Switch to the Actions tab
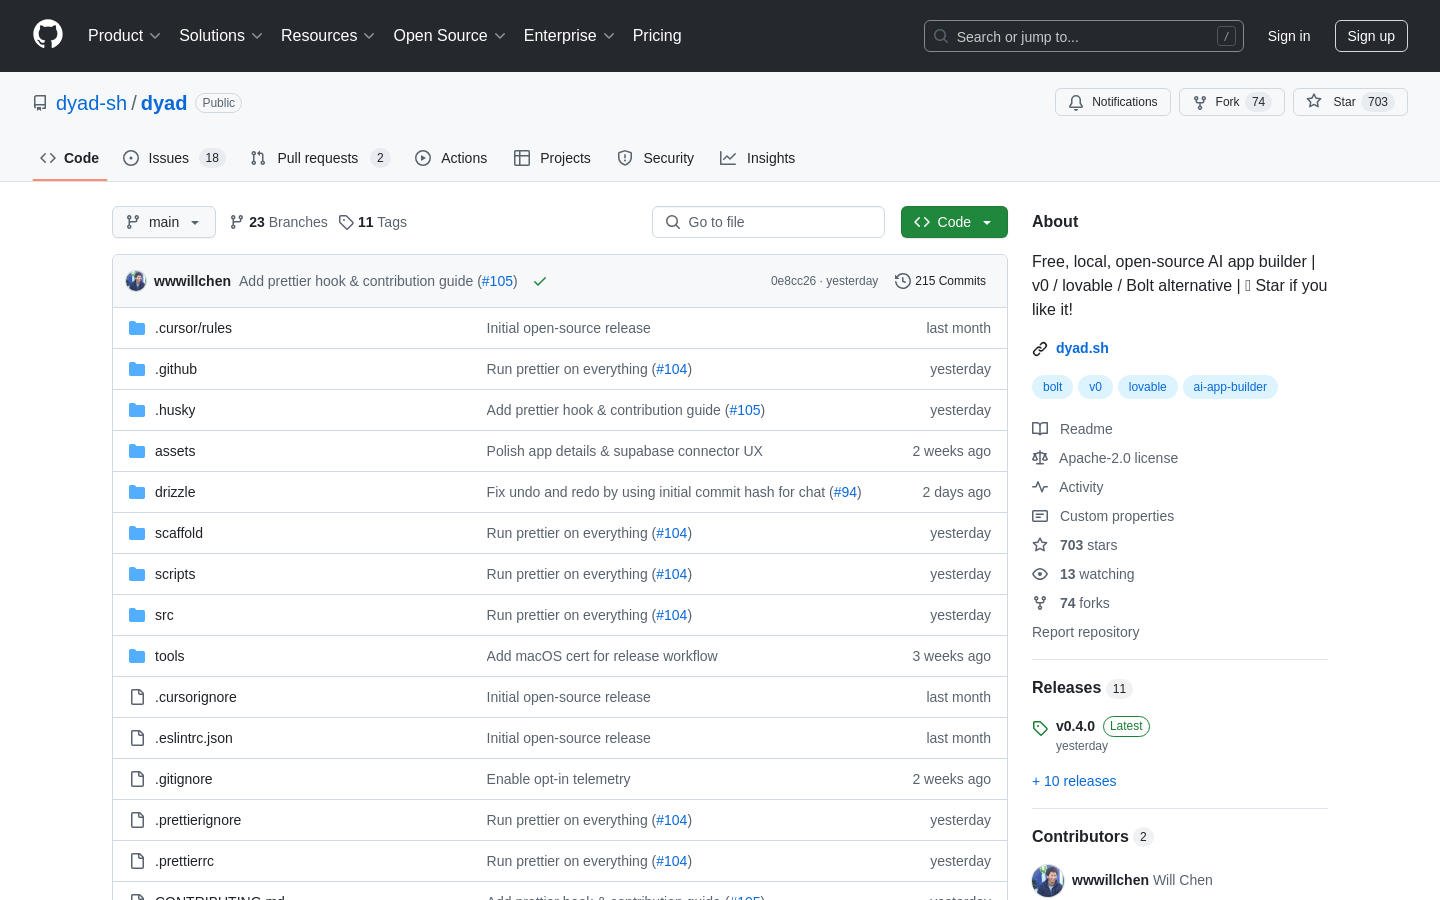Screen dimensions: 1440x900 point(451,158)
